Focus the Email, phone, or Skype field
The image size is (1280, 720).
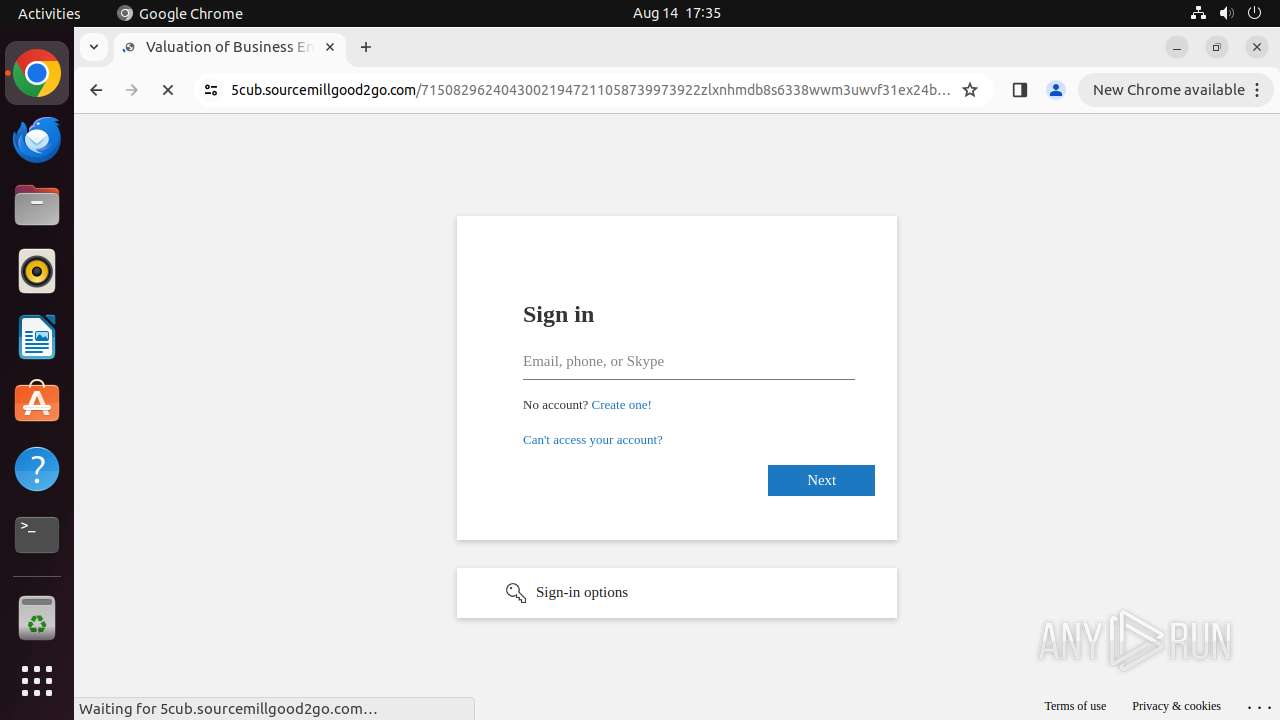(x=689, y=362)
